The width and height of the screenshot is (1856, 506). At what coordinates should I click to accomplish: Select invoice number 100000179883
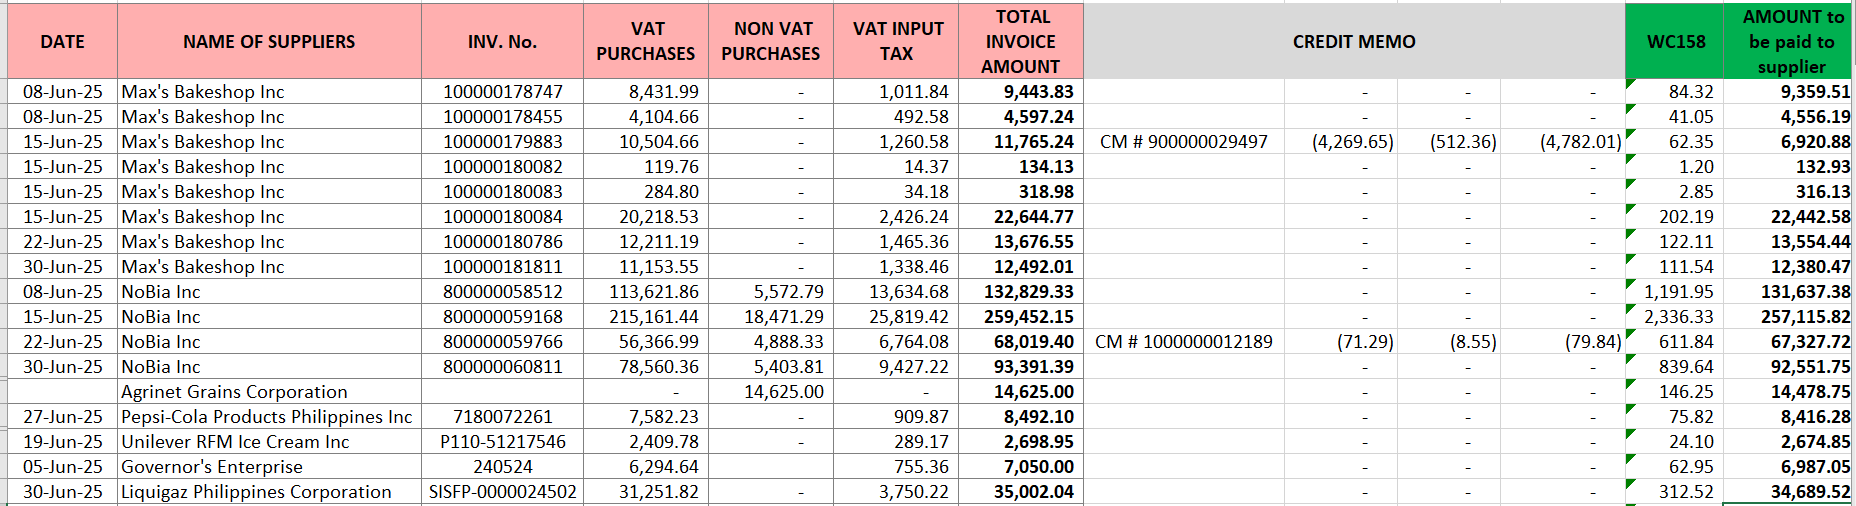coord(502,142)
